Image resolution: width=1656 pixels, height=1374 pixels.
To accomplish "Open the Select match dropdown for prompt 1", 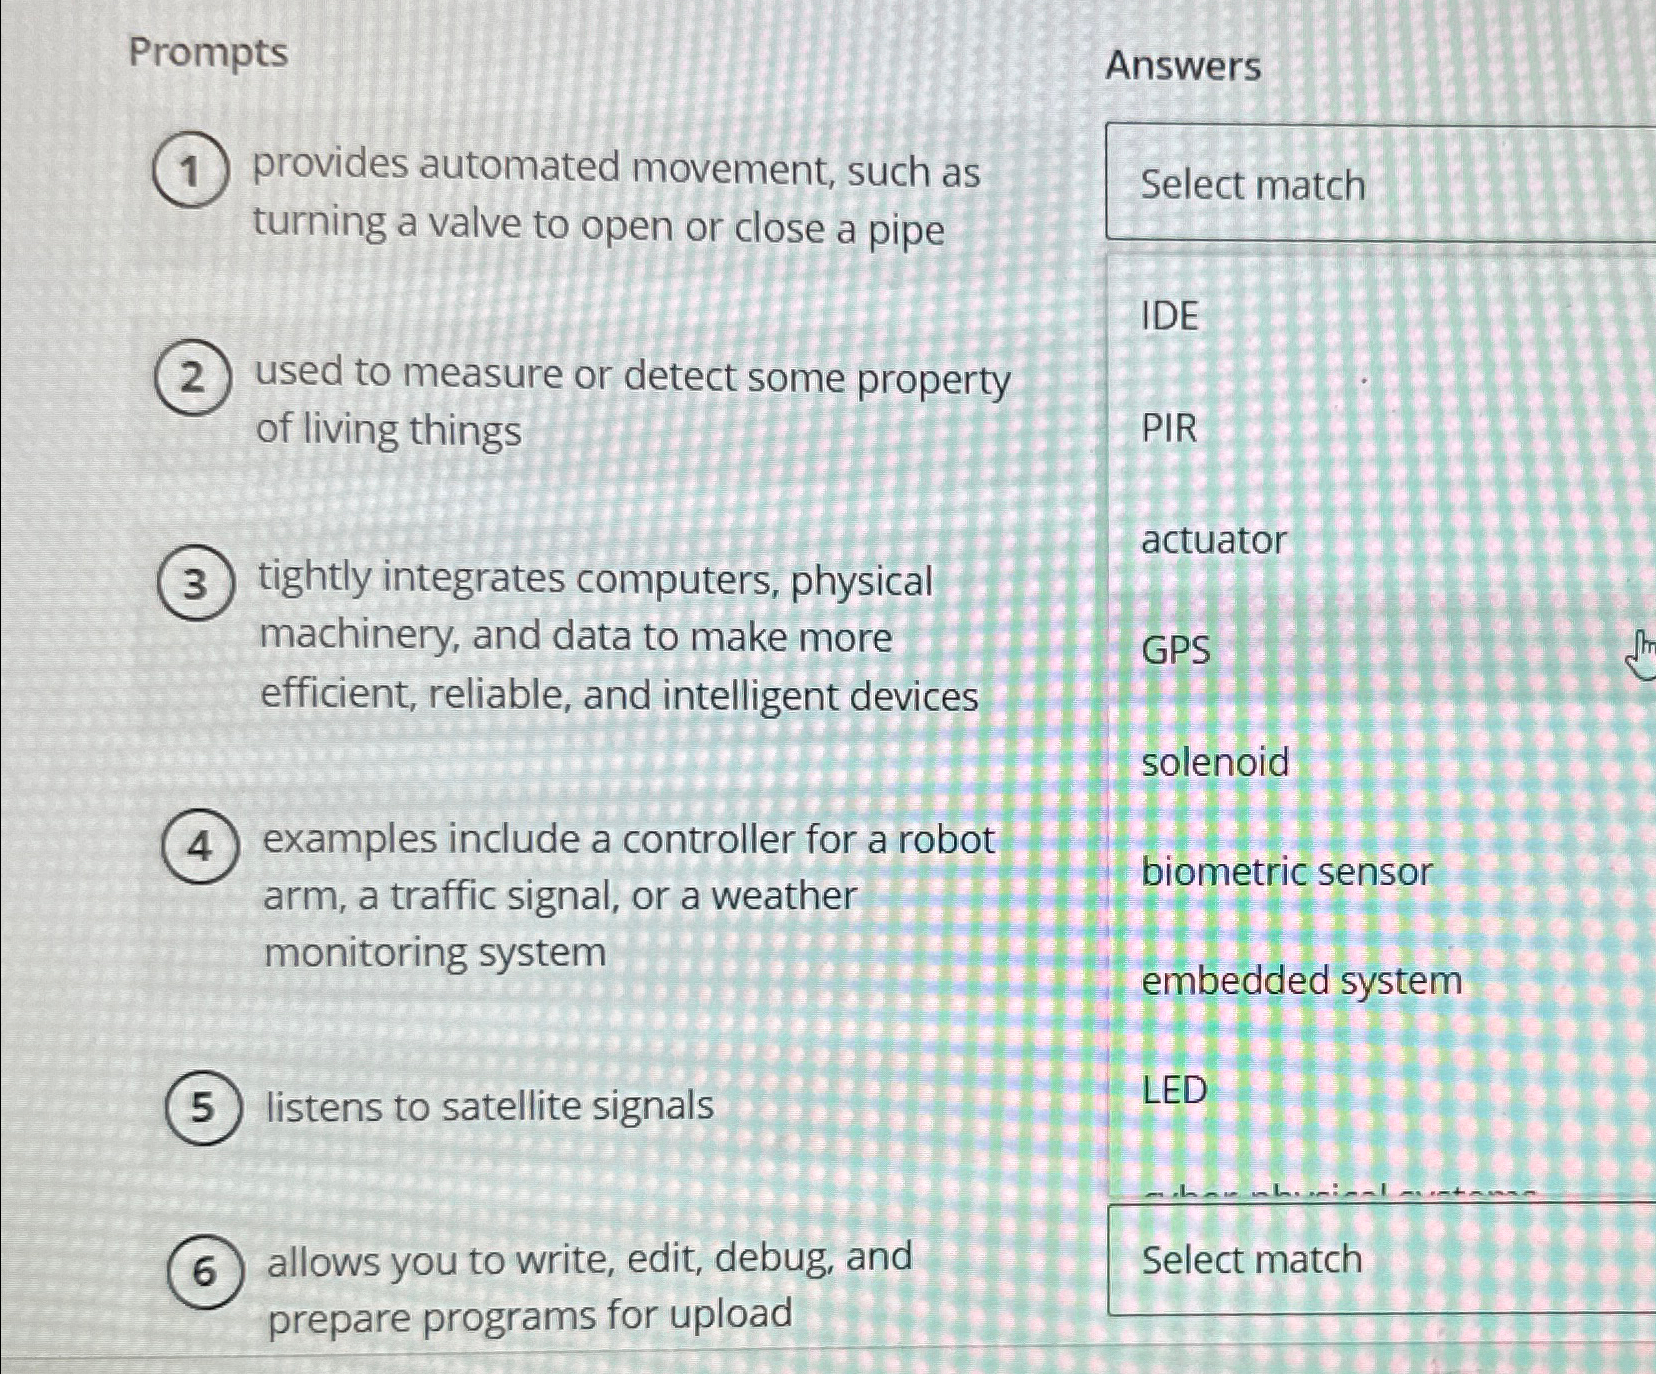I will [x=1250, y=185].
